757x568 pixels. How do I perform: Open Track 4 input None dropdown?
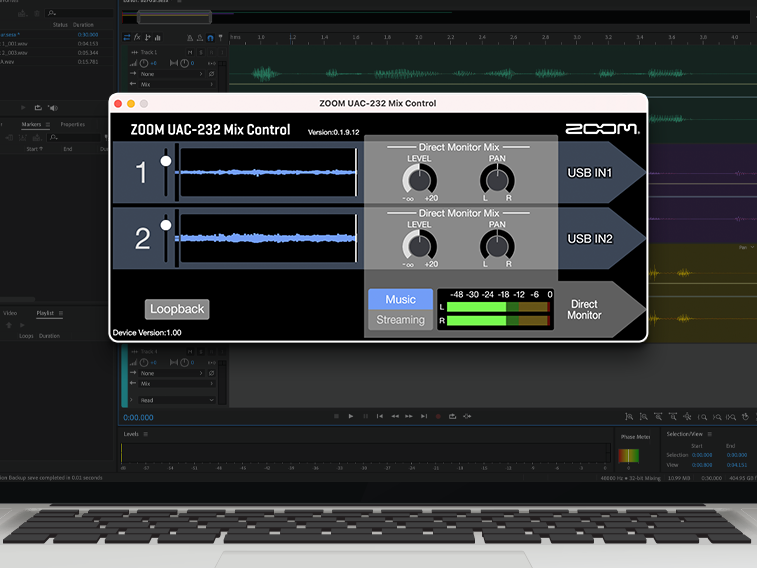(171, 373)
